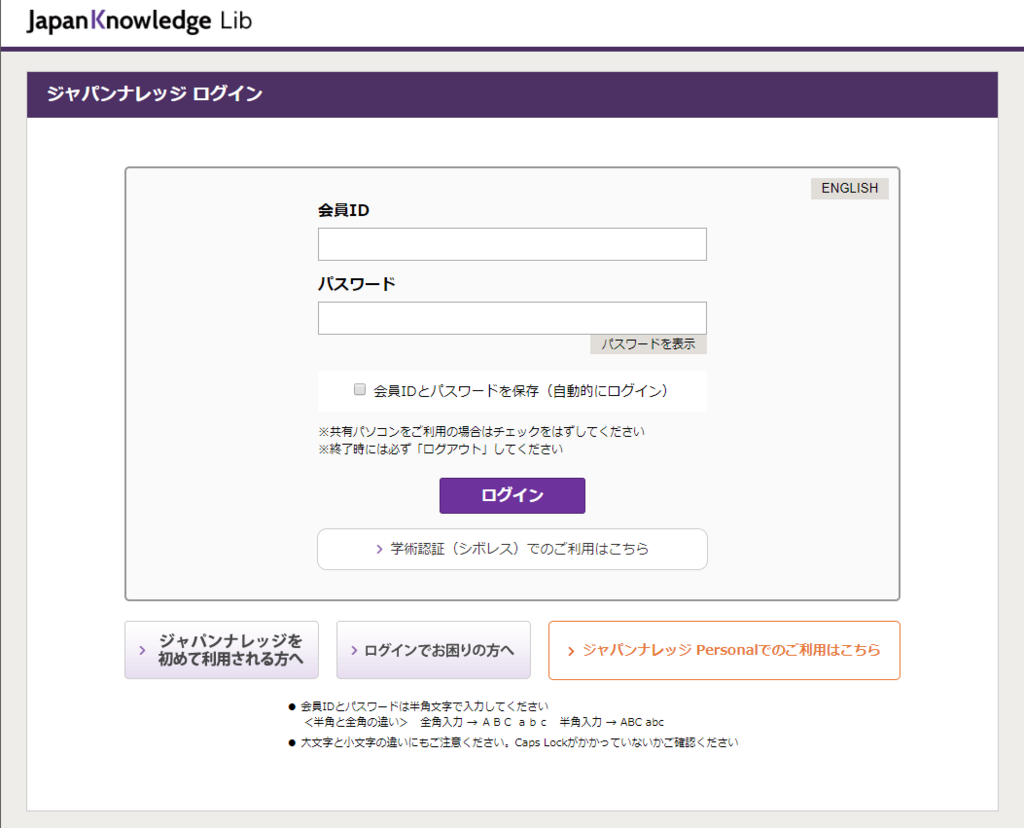This screenshot has width=1024, height=828.
Task: Click the 自動的にログイン checkbox label text
Action: click(x=520, y=390)
